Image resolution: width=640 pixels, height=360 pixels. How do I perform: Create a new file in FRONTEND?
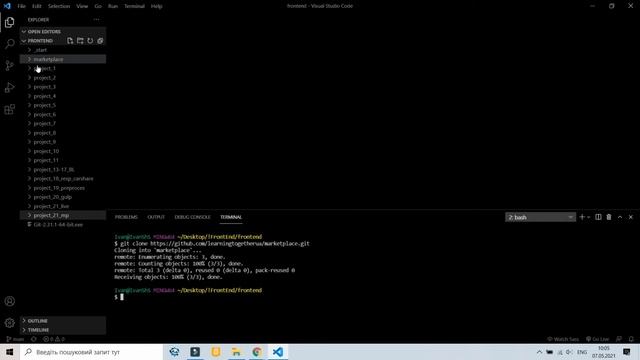[70, 41]
